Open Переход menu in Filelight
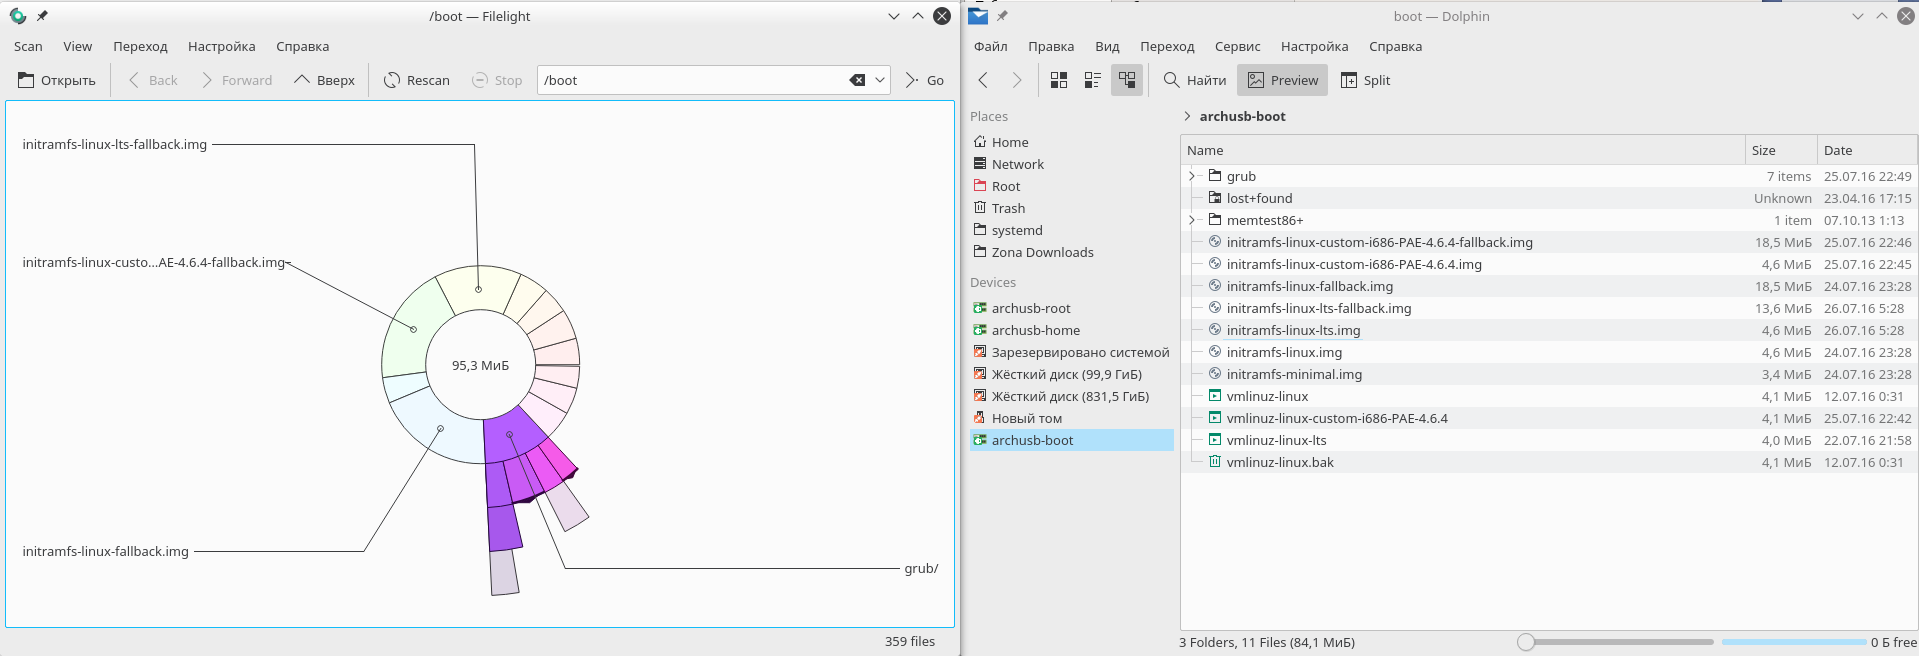This screenshot has width=1919, height=656. tap(140, 46)
